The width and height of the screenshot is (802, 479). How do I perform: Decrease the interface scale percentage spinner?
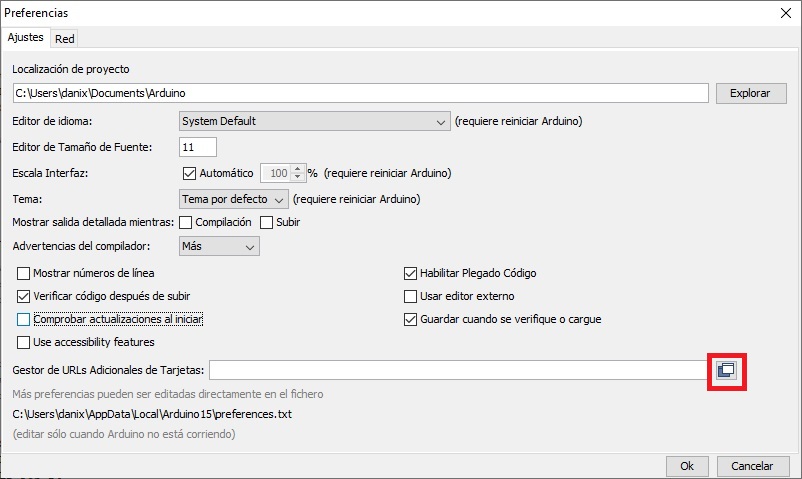tap(298, 177)
